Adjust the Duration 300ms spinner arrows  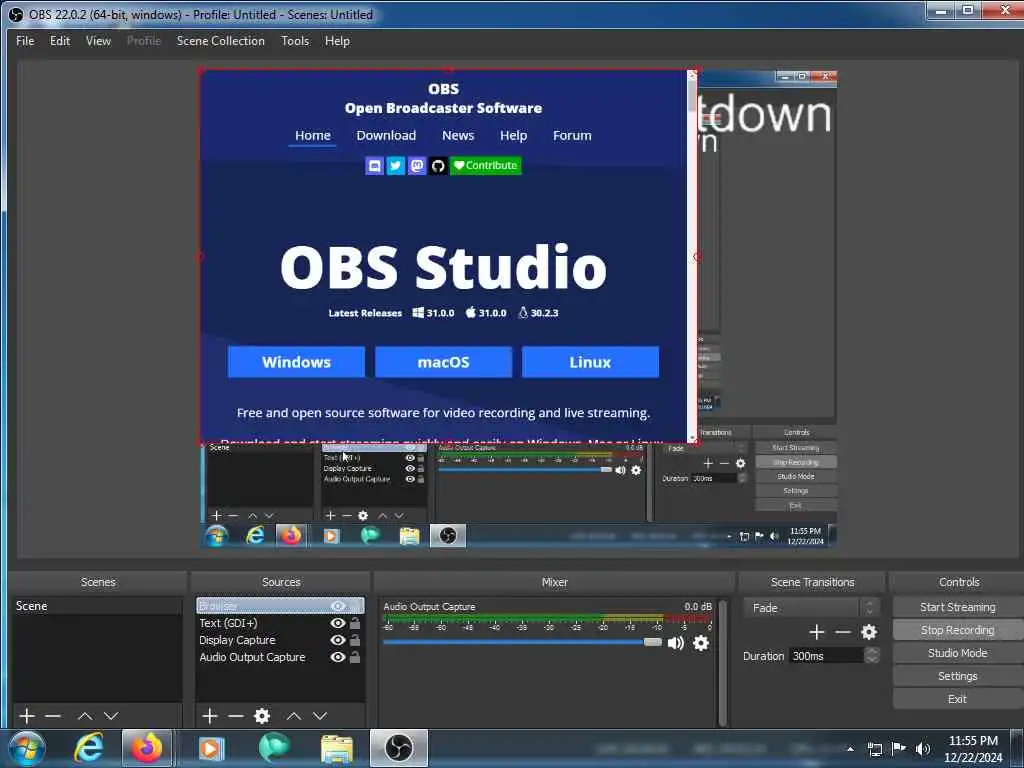click(x=872, y=656)
